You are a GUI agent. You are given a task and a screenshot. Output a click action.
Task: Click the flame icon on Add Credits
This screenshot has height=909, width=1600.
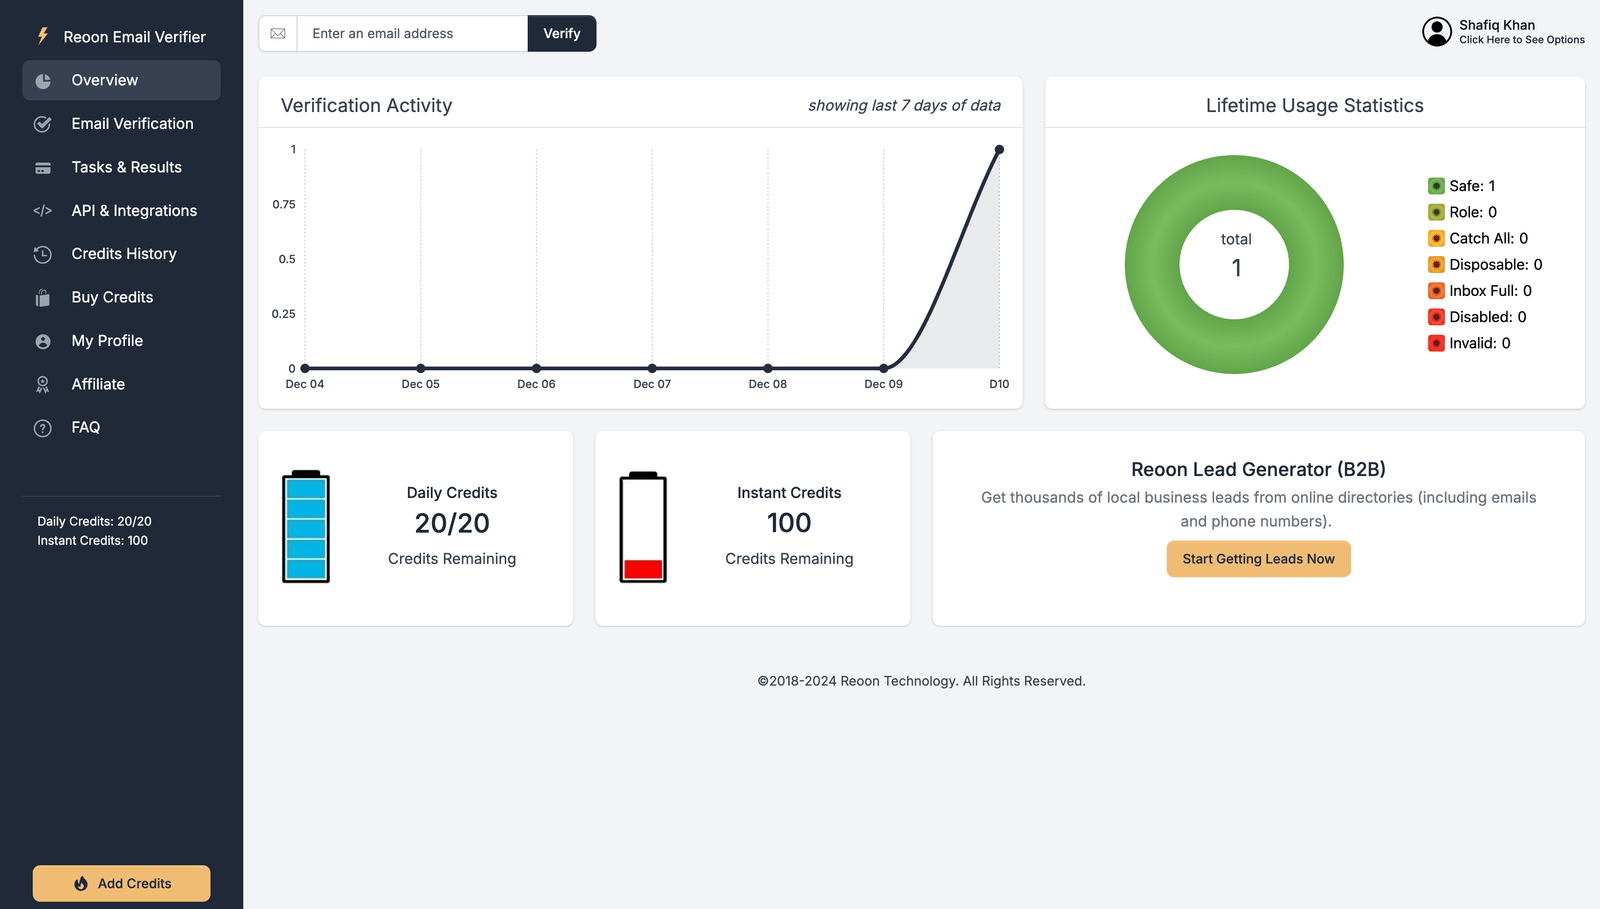[81, 884]
